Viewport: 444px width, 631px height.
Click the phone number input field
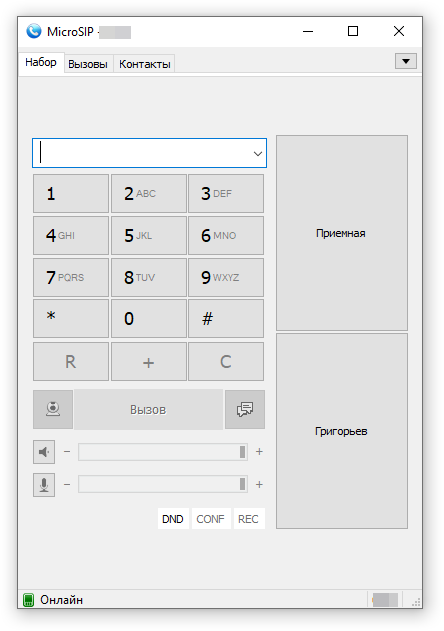click(149, 153)
